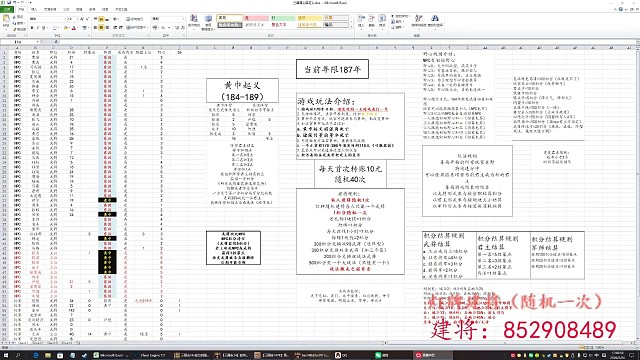Toggle Wrap Text
The height and width of the screenshot is (360, 640).
pos(134,19)
